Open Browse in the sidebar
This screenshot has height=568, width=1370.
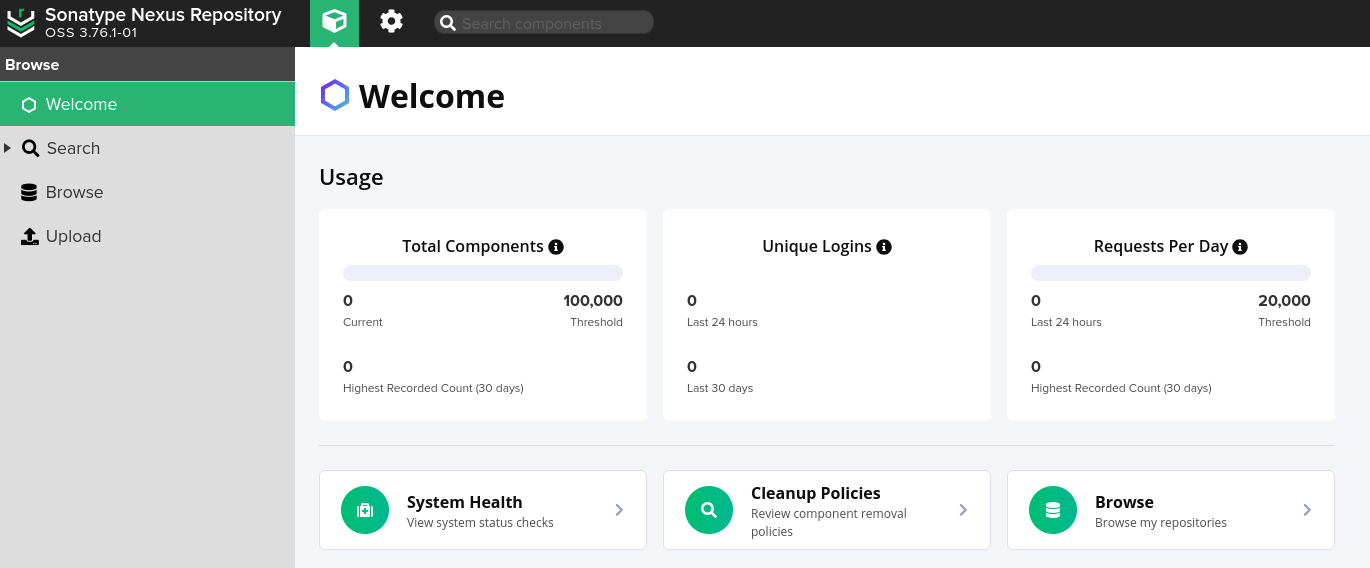coord(147,192)
